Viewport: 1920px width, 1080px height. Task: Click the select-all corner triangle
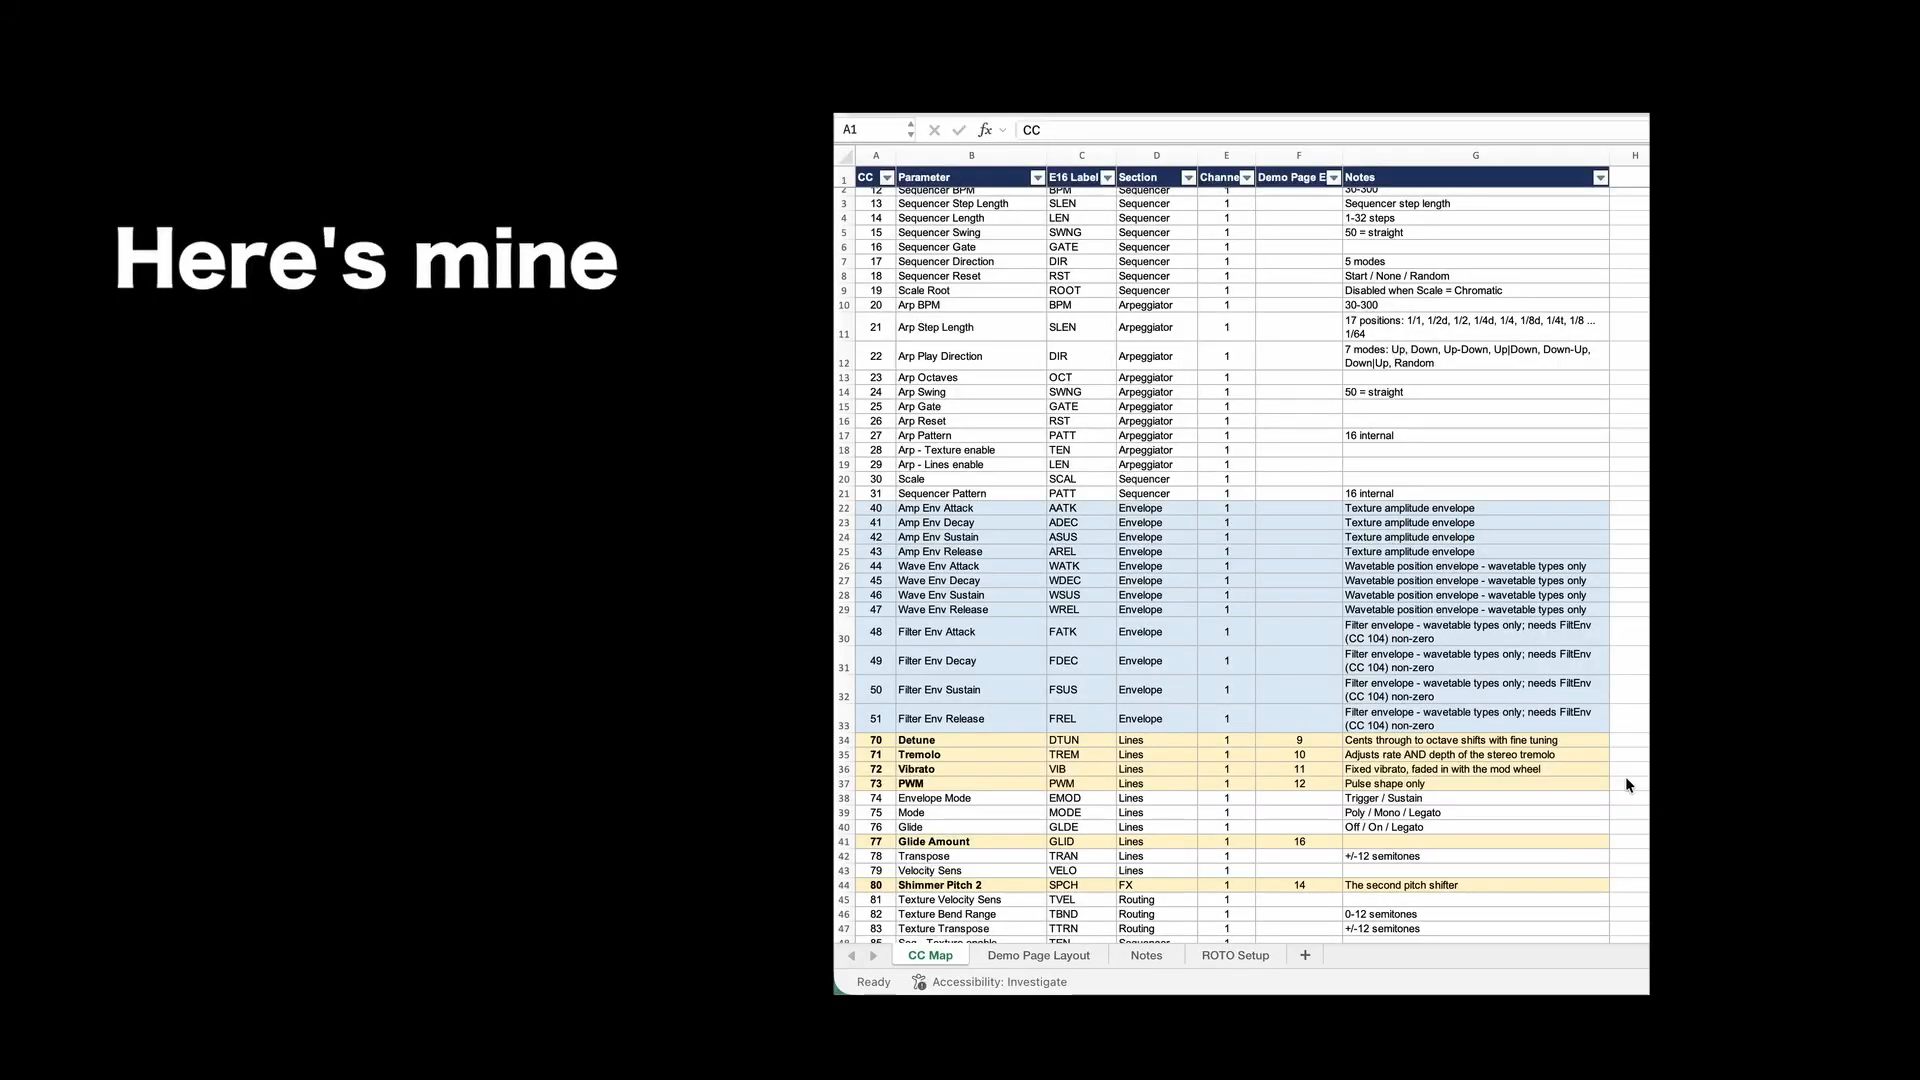[846, 156]
